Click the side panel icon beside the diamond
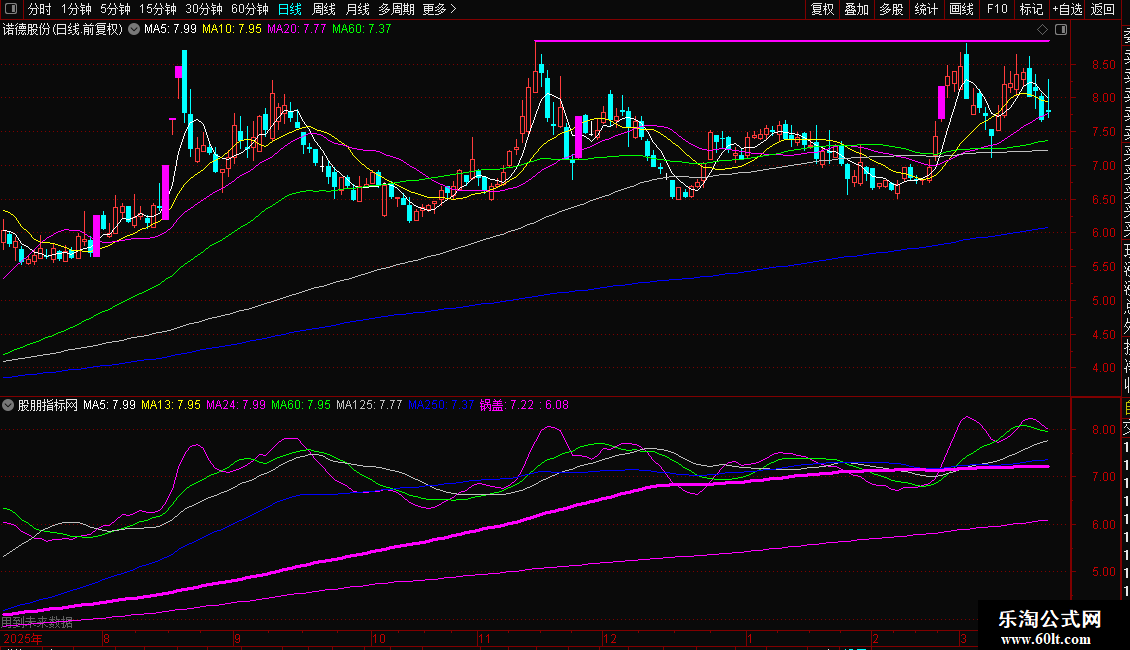 [1060, 30]
